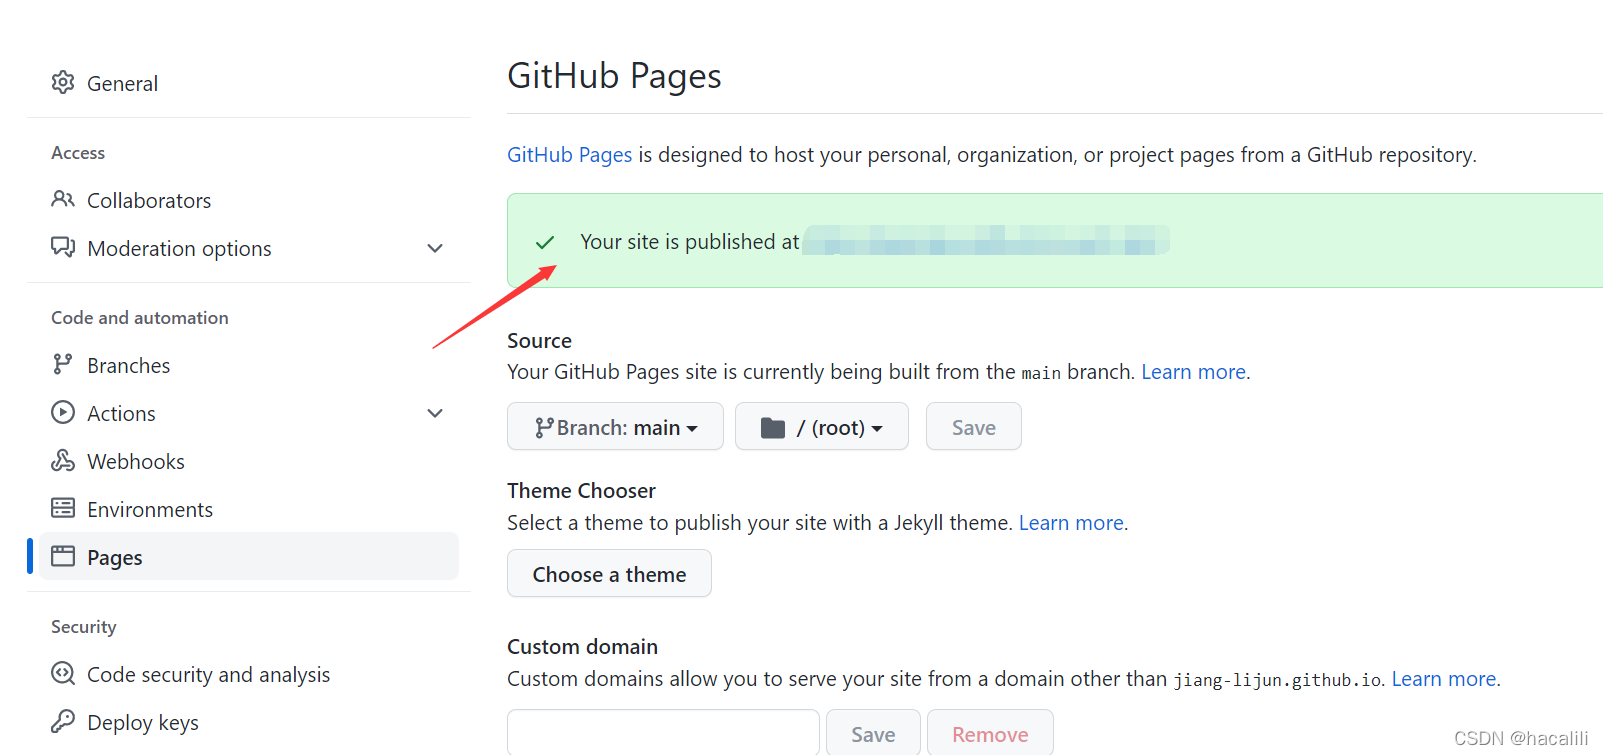Open the Branch: main dropdown
The height and width of the screenshot is (755, 1603).
(615, 426)
